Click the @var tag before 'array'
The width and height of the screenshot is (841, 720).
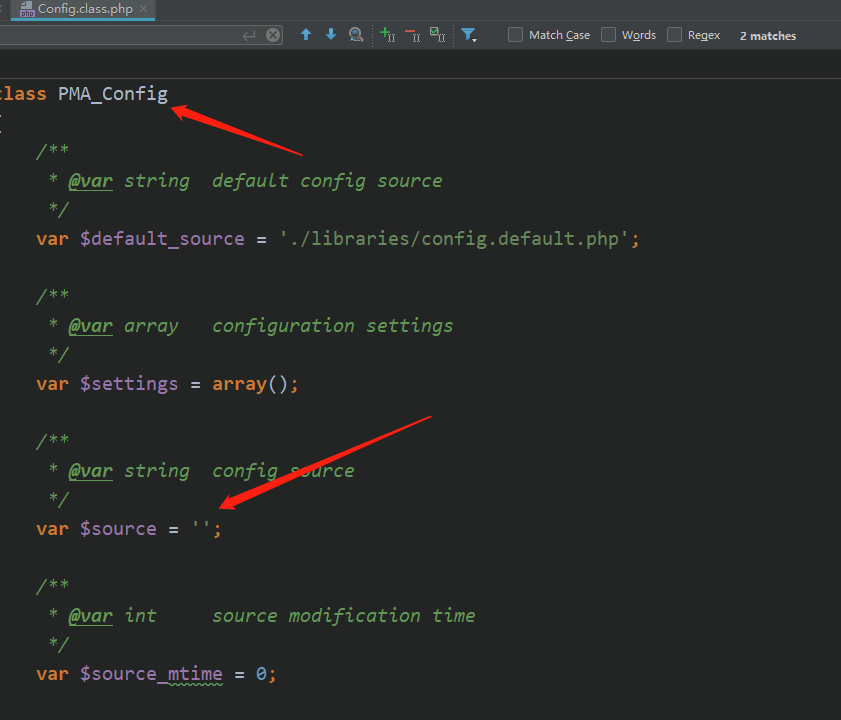91,326
